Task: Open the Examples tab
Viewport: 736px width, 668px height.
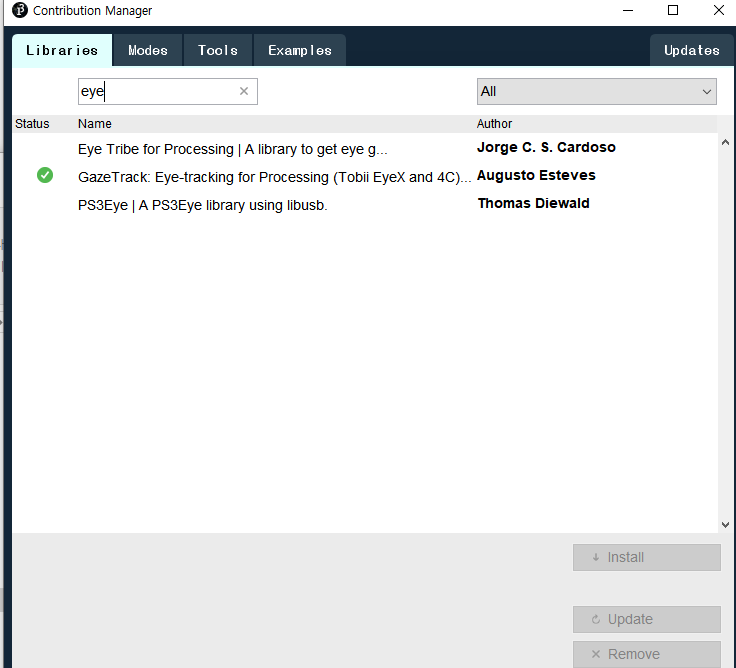Action: [x=300, y=50]
